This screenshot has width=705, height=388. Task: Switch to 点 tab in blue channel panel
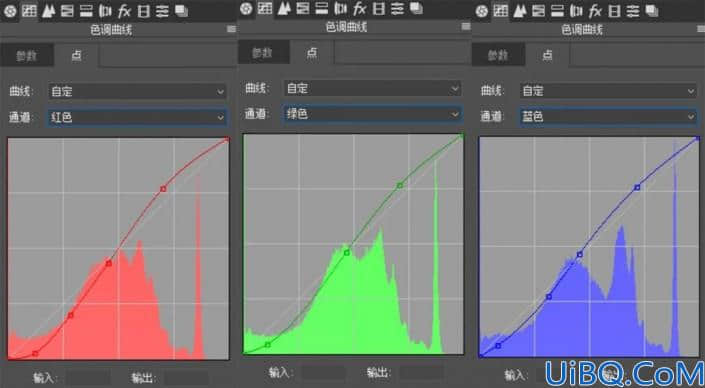coord(548,55)
